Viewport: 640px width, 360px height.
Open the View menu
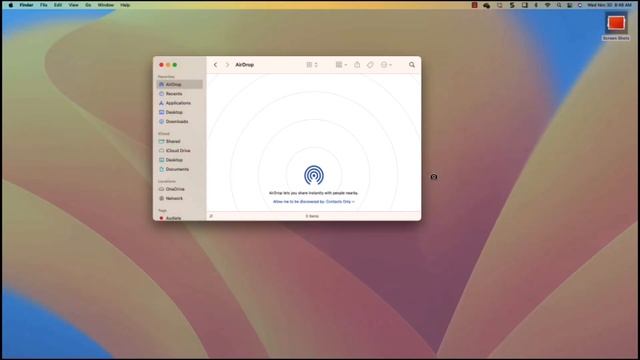73,5
